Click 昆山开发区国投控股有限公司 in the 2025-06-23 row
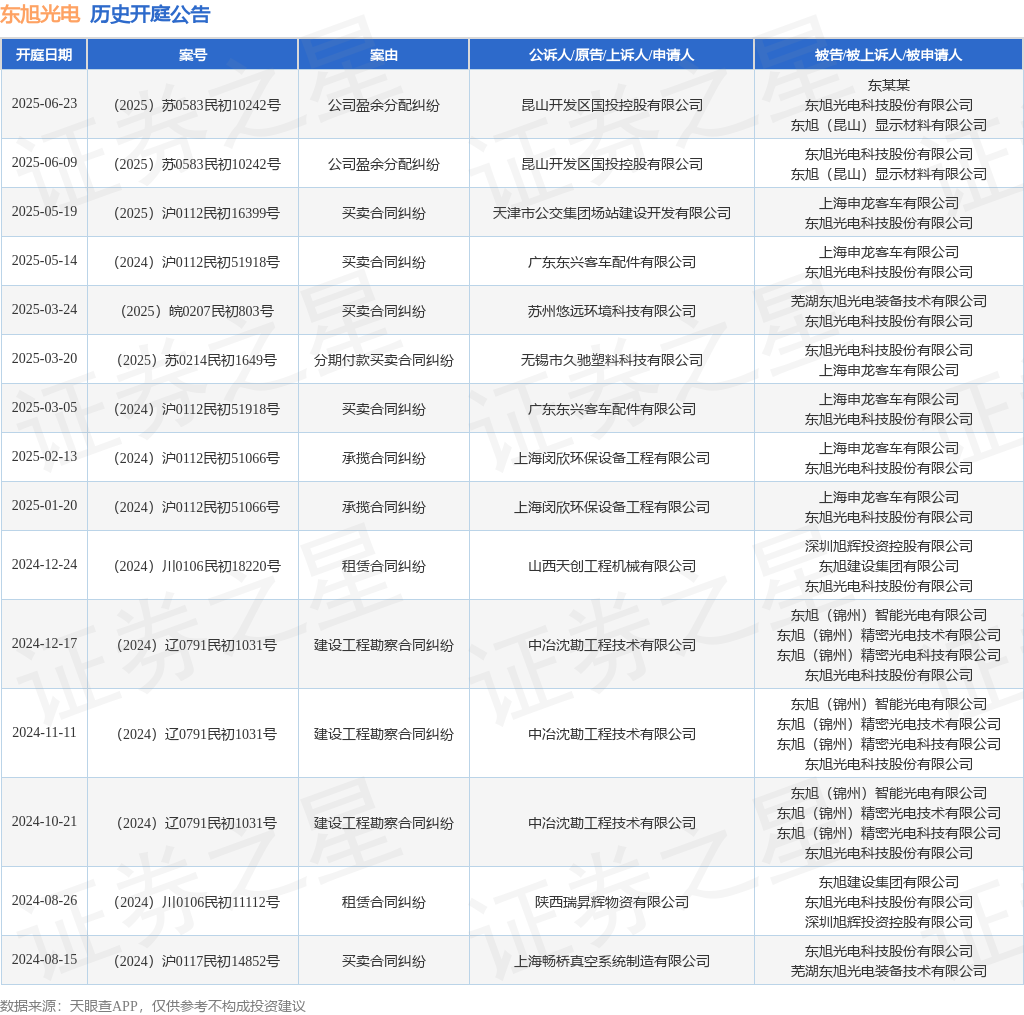This screenshot has width=1024, height=1015. pyautogui.click(x=611, y=105)
